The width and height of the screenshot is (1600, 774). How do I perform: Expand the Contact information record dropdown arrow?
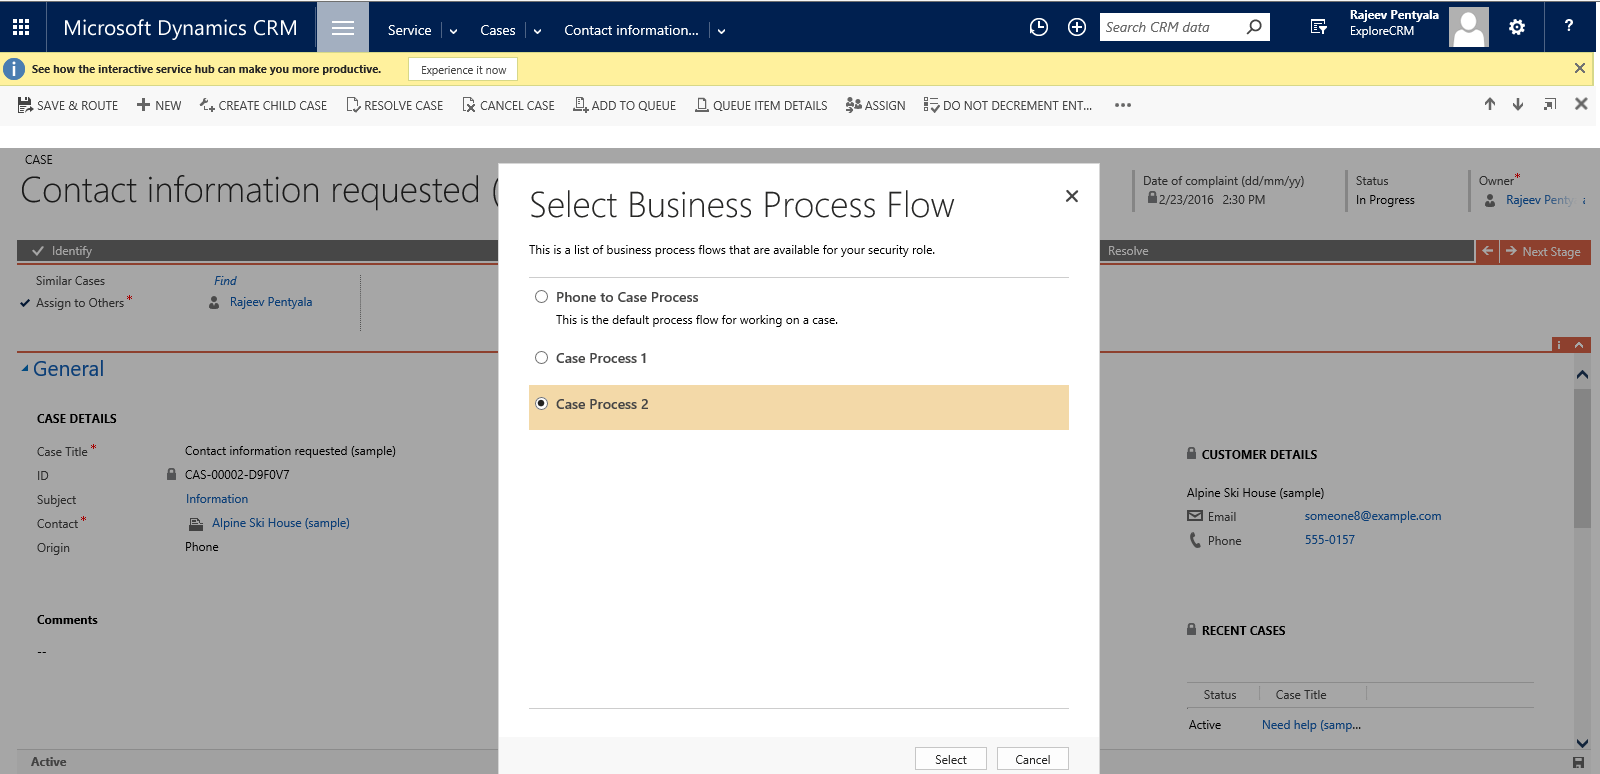coord(721,31)
